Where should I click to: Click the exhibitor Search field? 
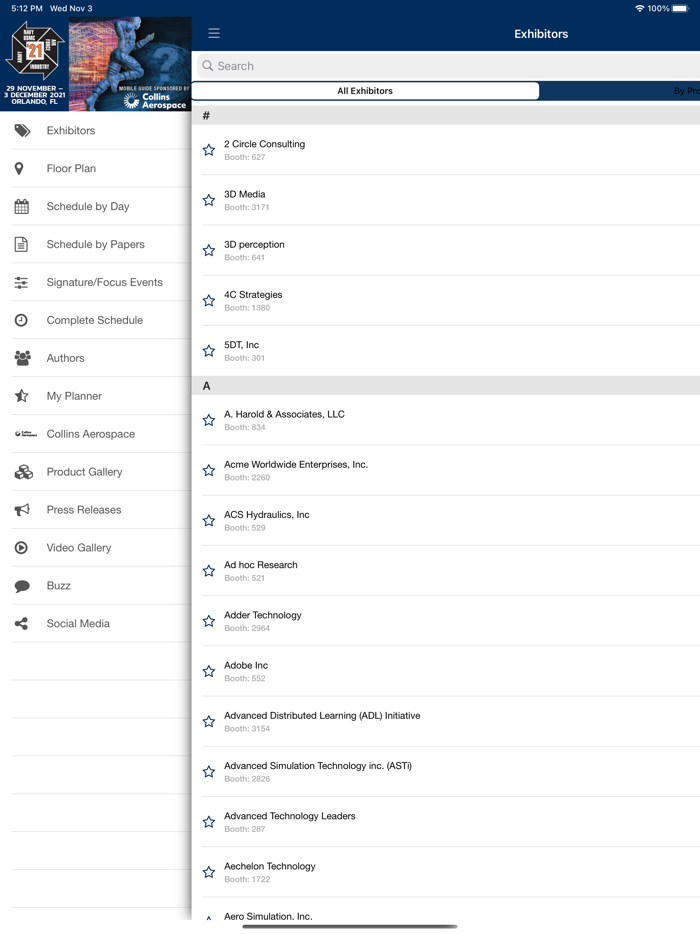pyautogui.click(x=450, y=66)
